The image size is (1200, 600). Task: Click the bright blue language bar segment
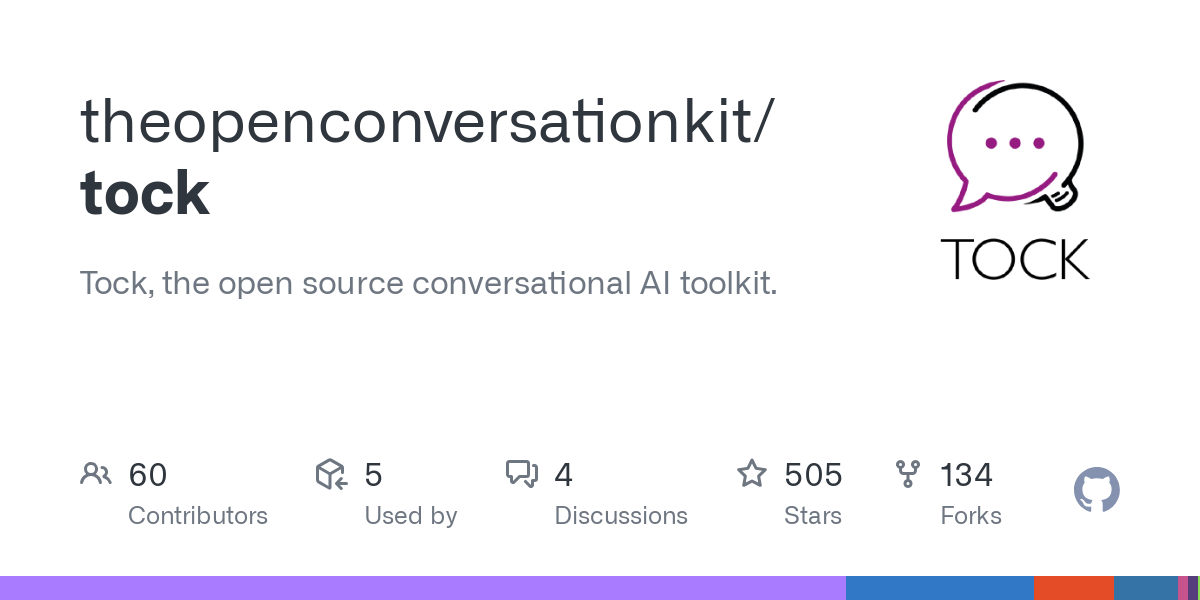pos(939,588)
